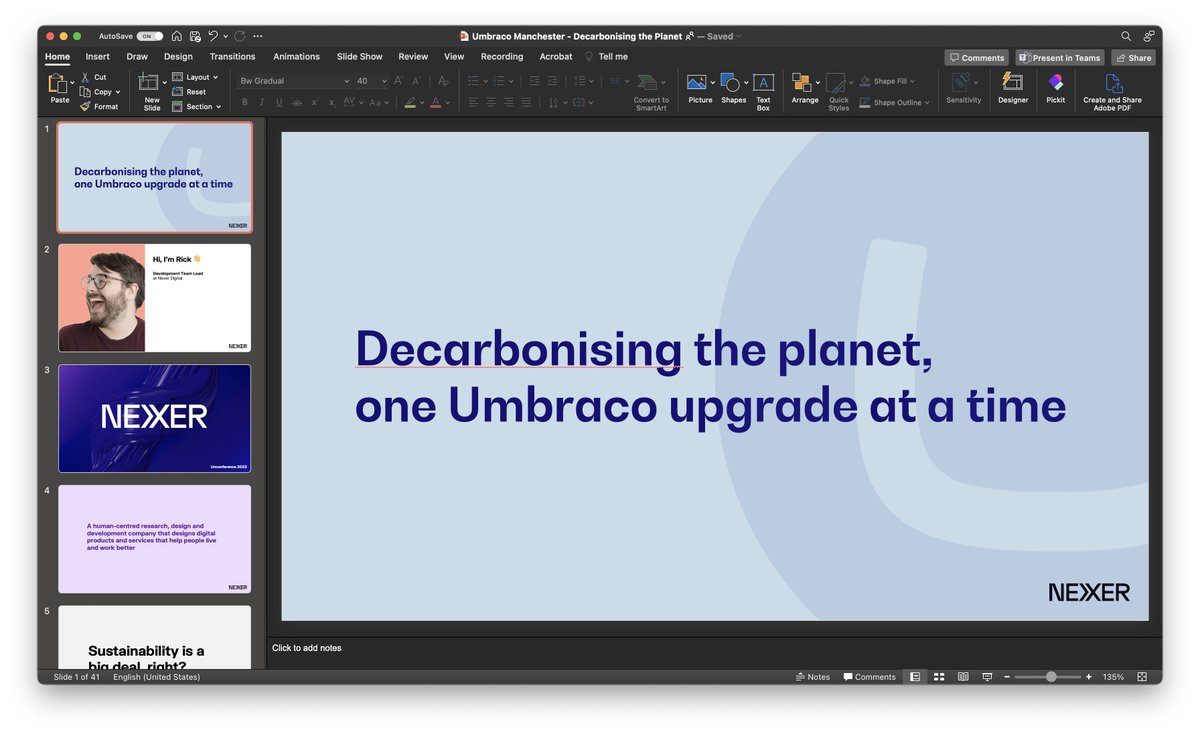This screenshot has height=734, width=1200.
Task: Start Slide Show from status bar
Action: [987, 677]
